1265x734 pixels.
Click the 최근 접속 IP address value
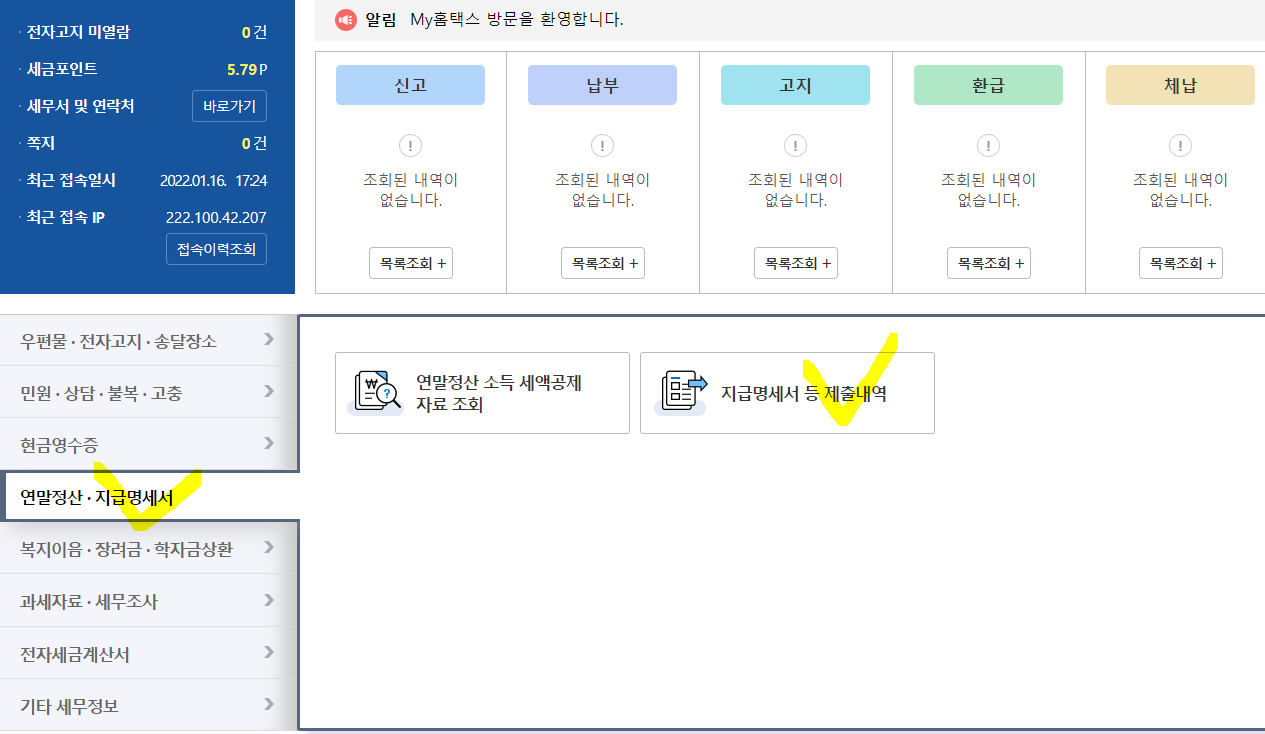pyautogui.click(x=216, y=217)
